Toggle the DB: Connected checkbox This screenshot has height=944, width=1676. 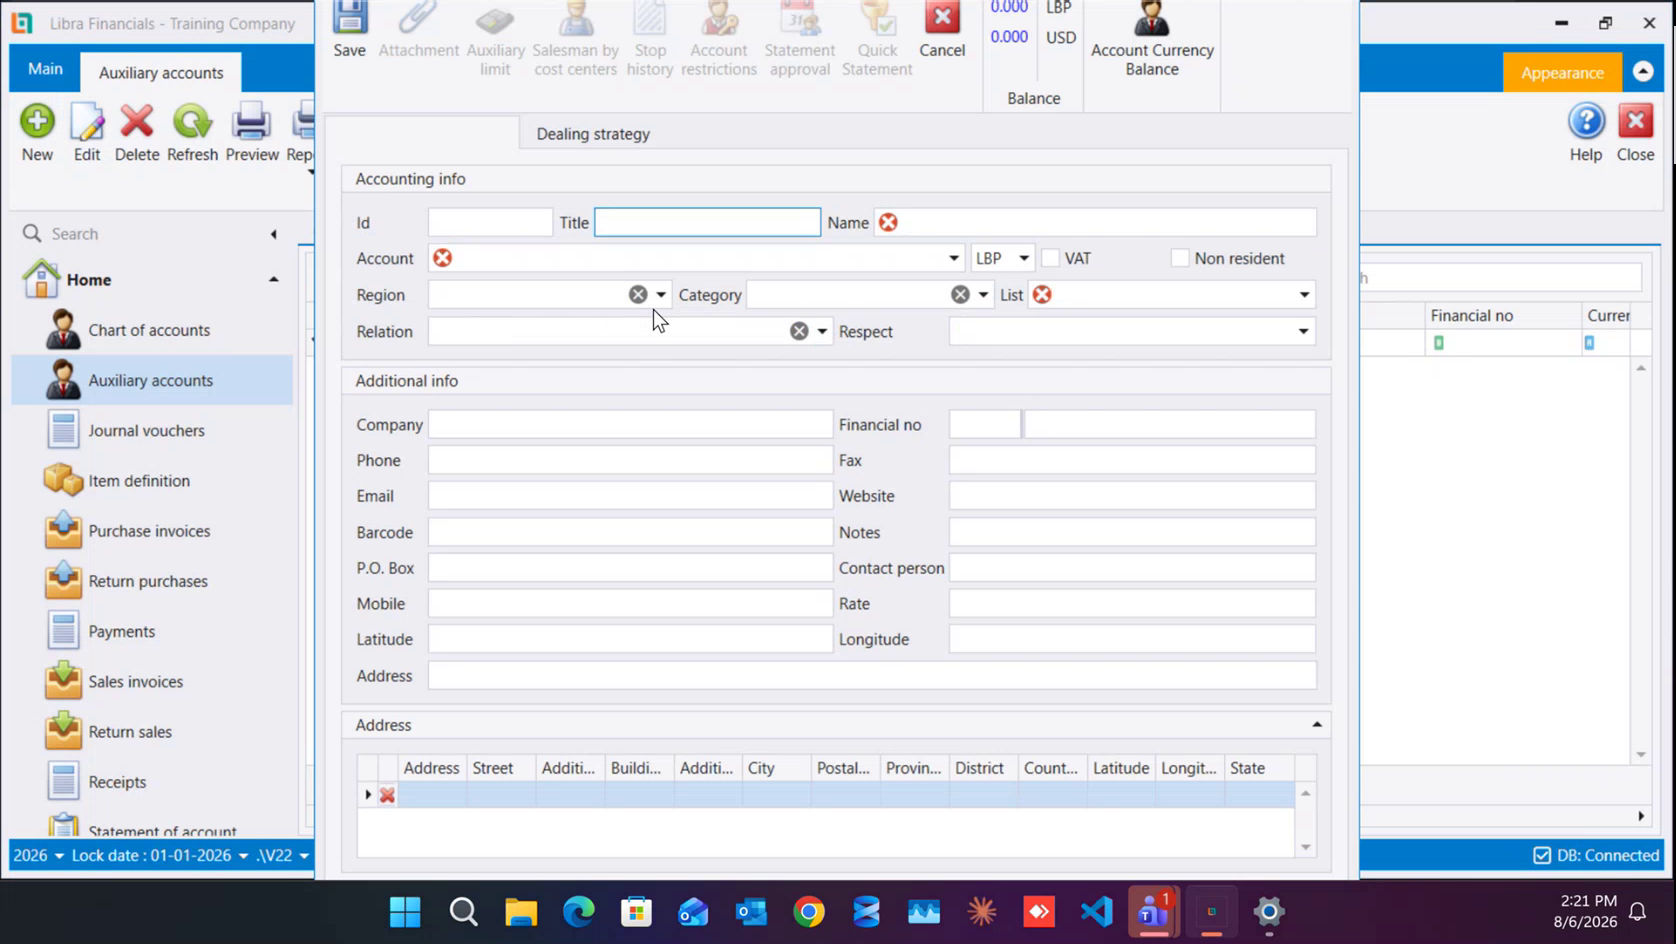click(x=1542, y=855)
